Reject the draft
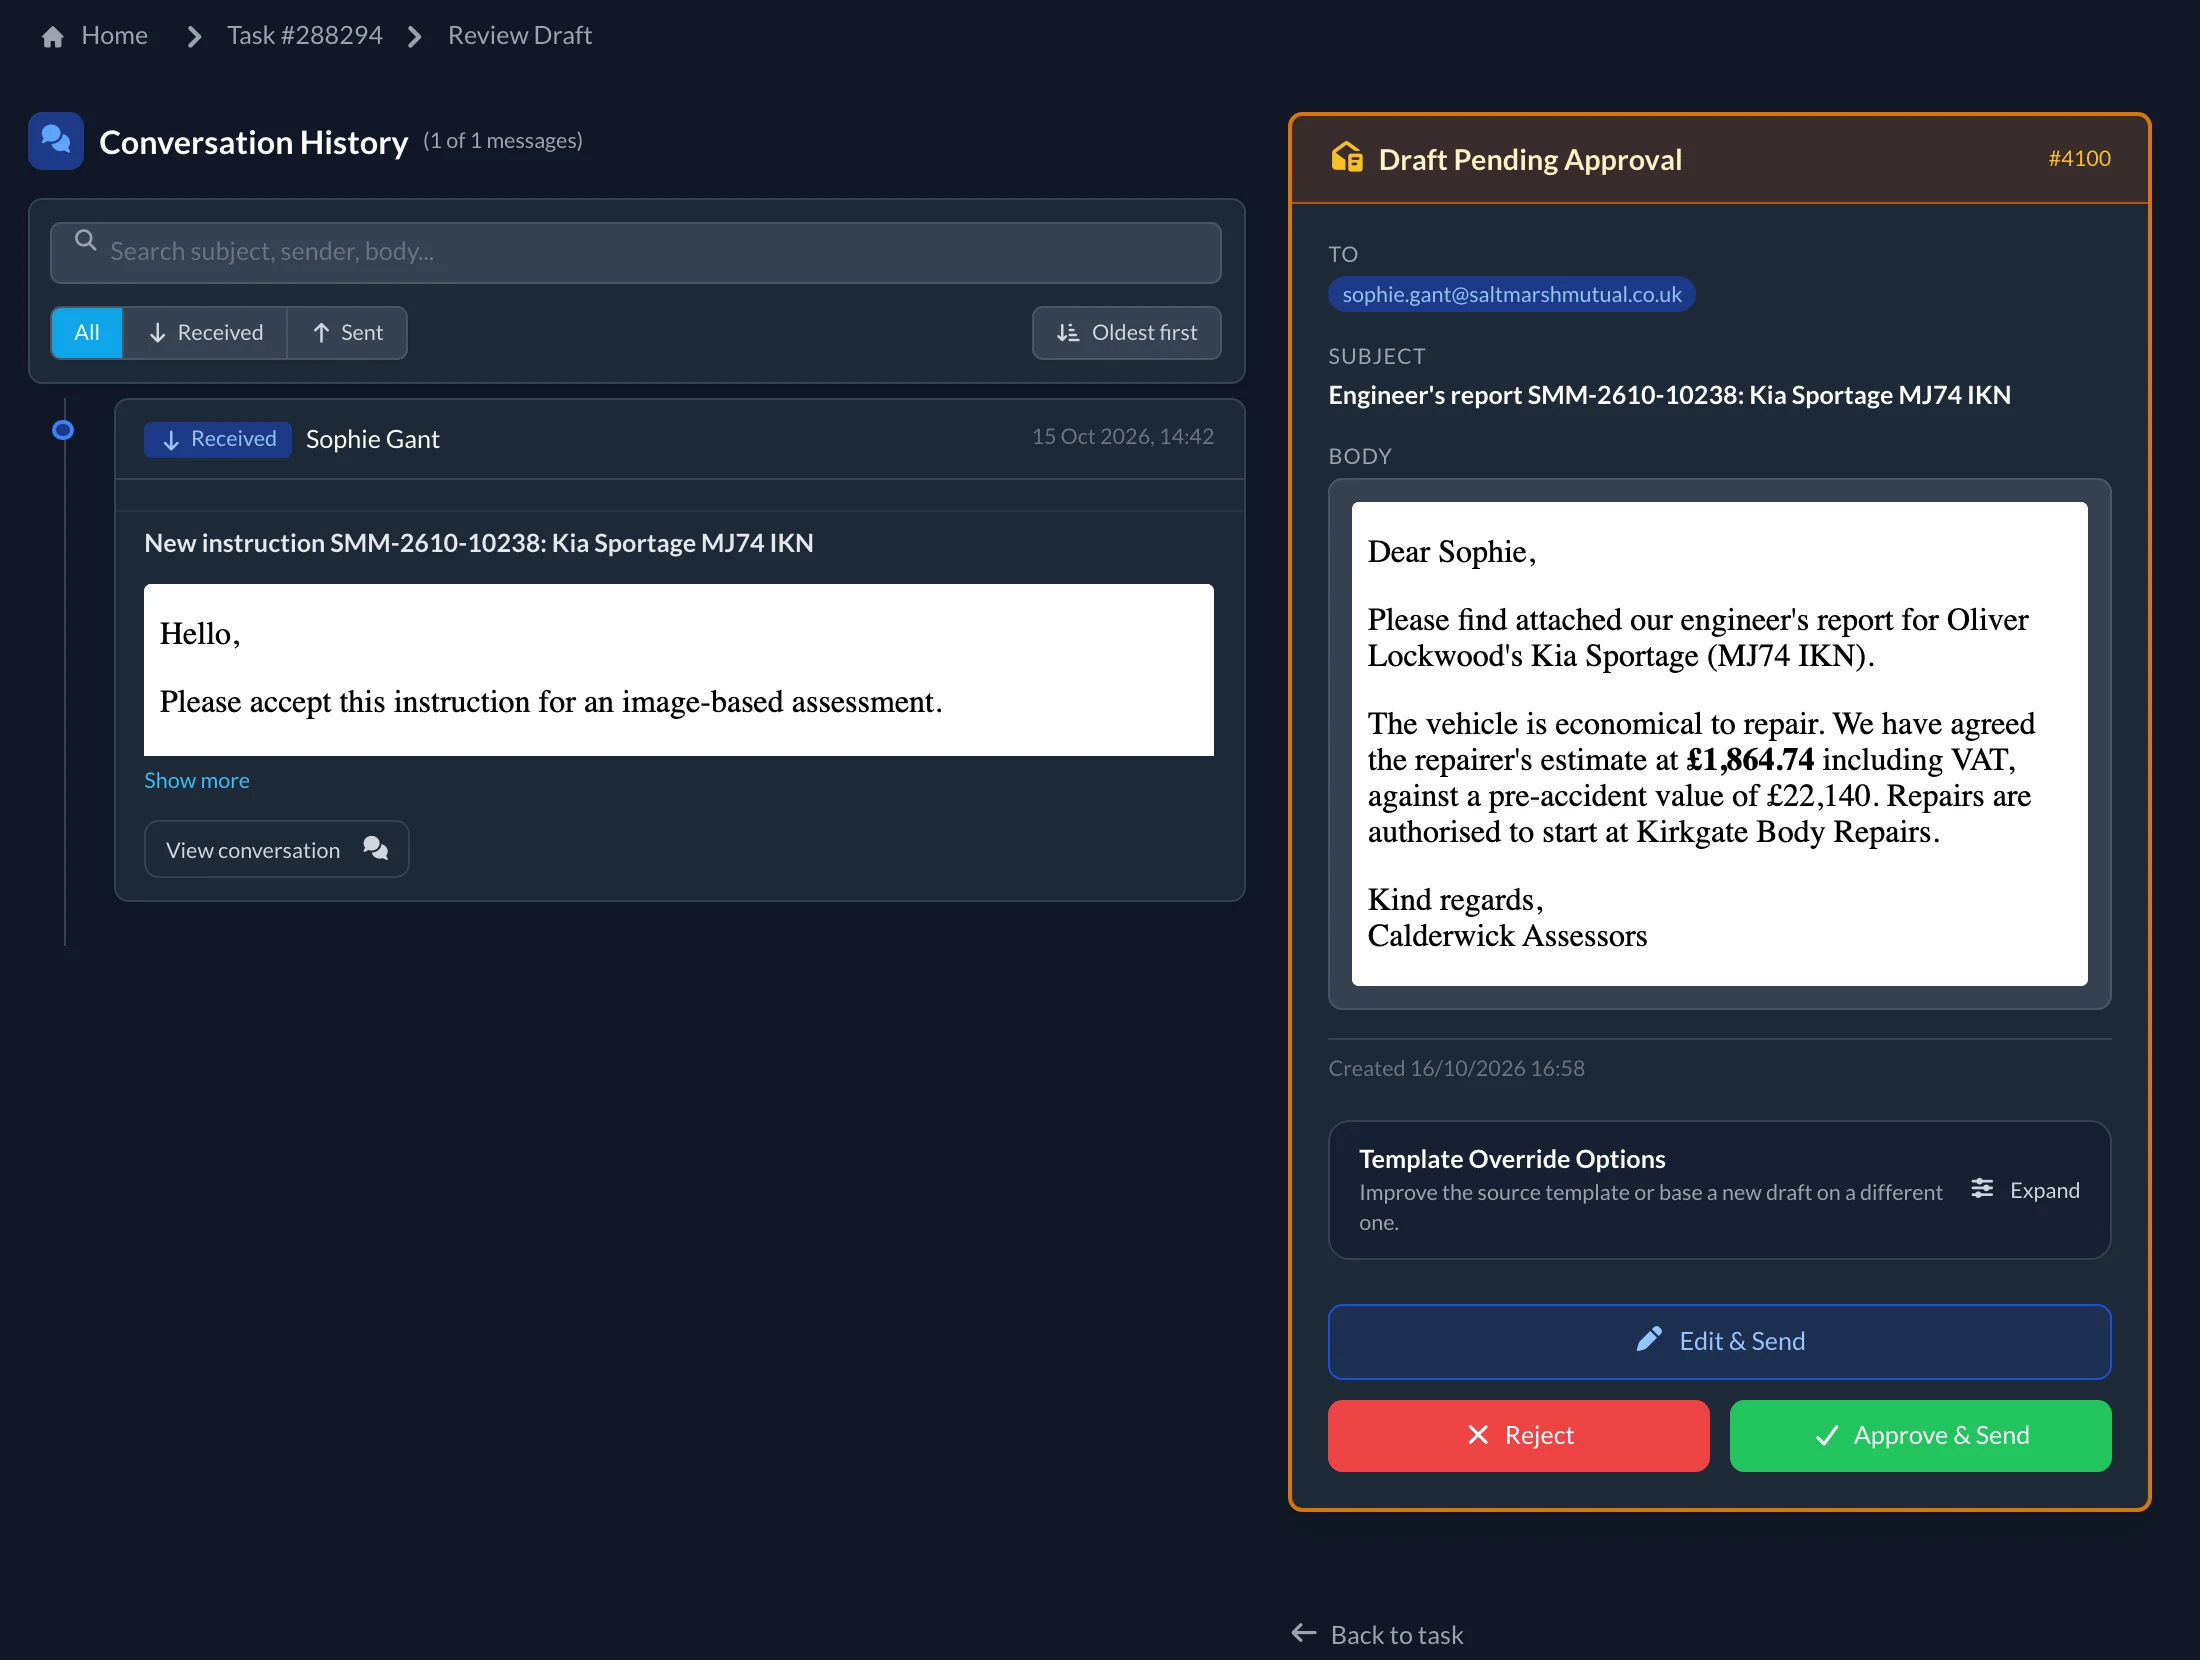This screenshot has height=1660, width=2200. tap(1518, 1436)
